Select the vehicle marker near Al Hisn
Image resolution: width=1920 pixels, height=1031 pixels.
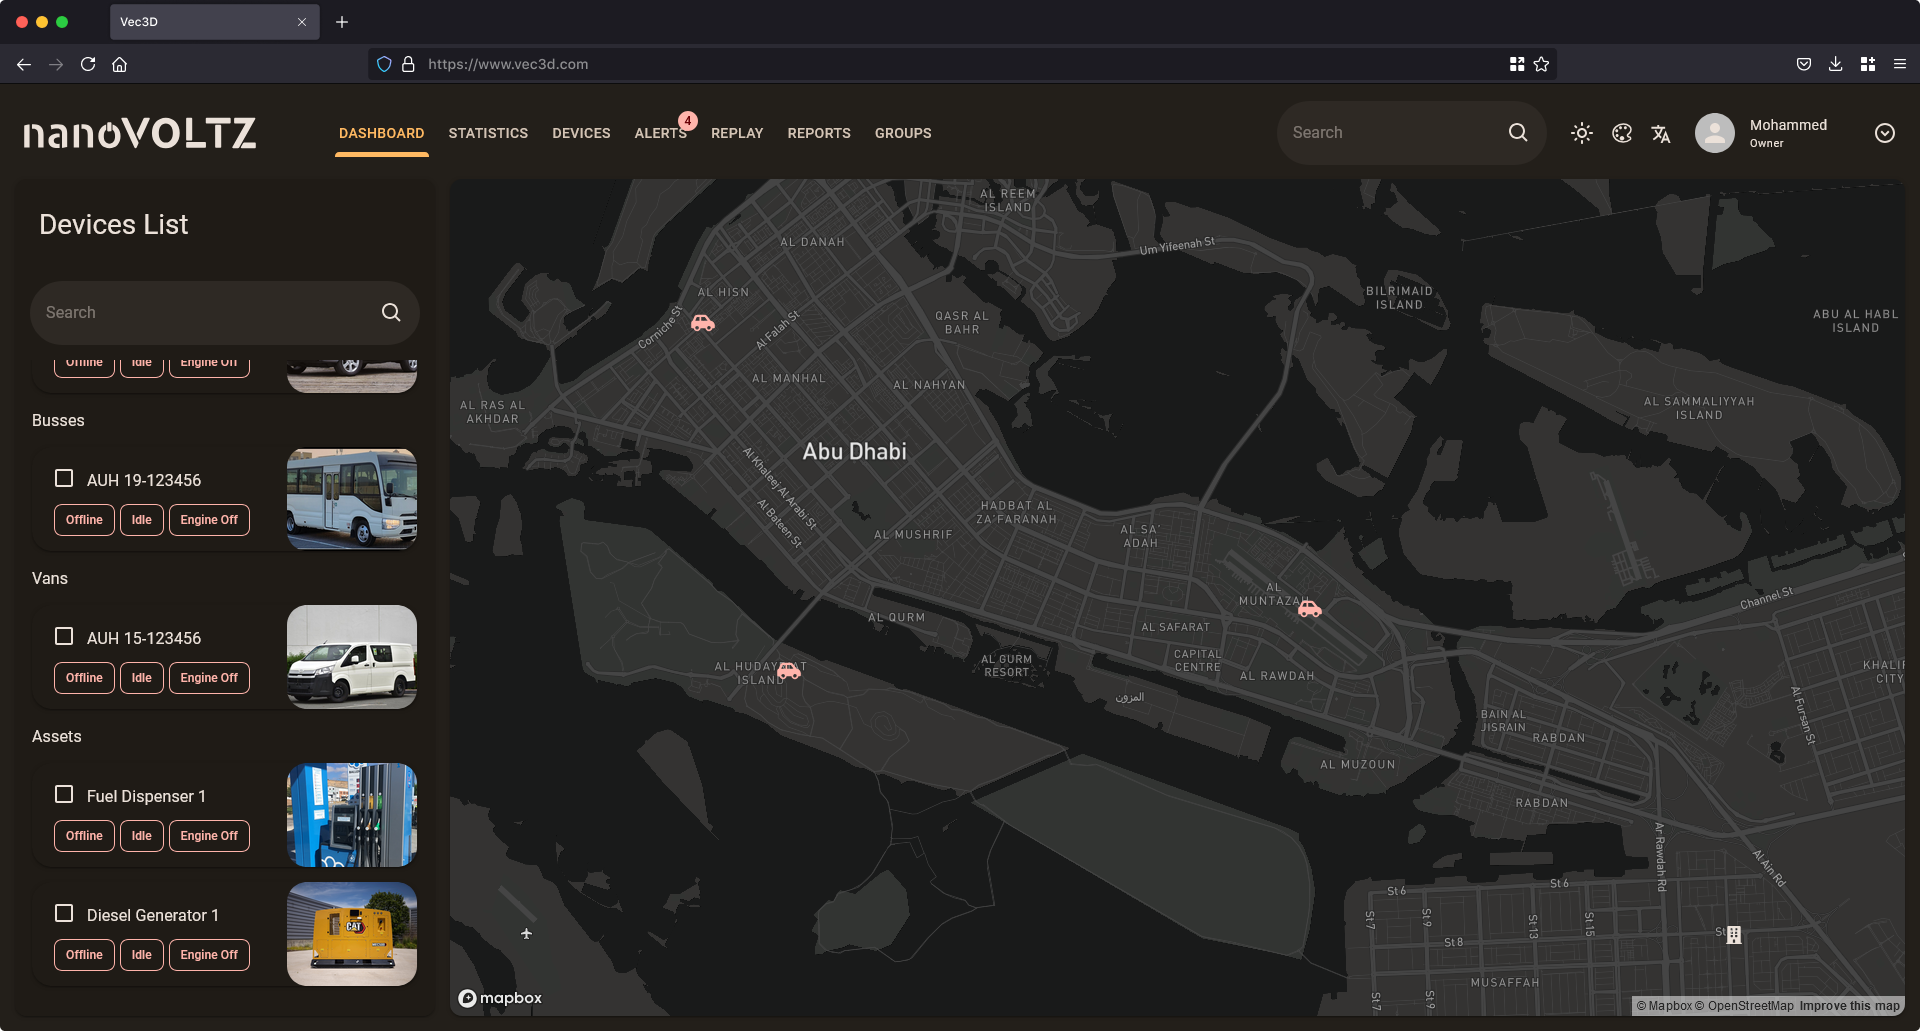pyautogui.click(x=703, y=322)
